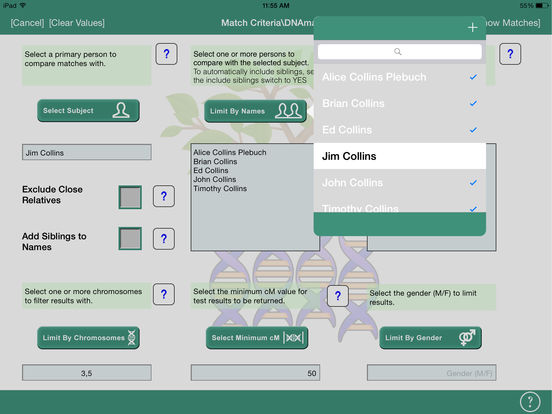Click checkmark beside Alice Collins Plebuch
This screenshot has height=414, width=552.
(x=473, y=77)
